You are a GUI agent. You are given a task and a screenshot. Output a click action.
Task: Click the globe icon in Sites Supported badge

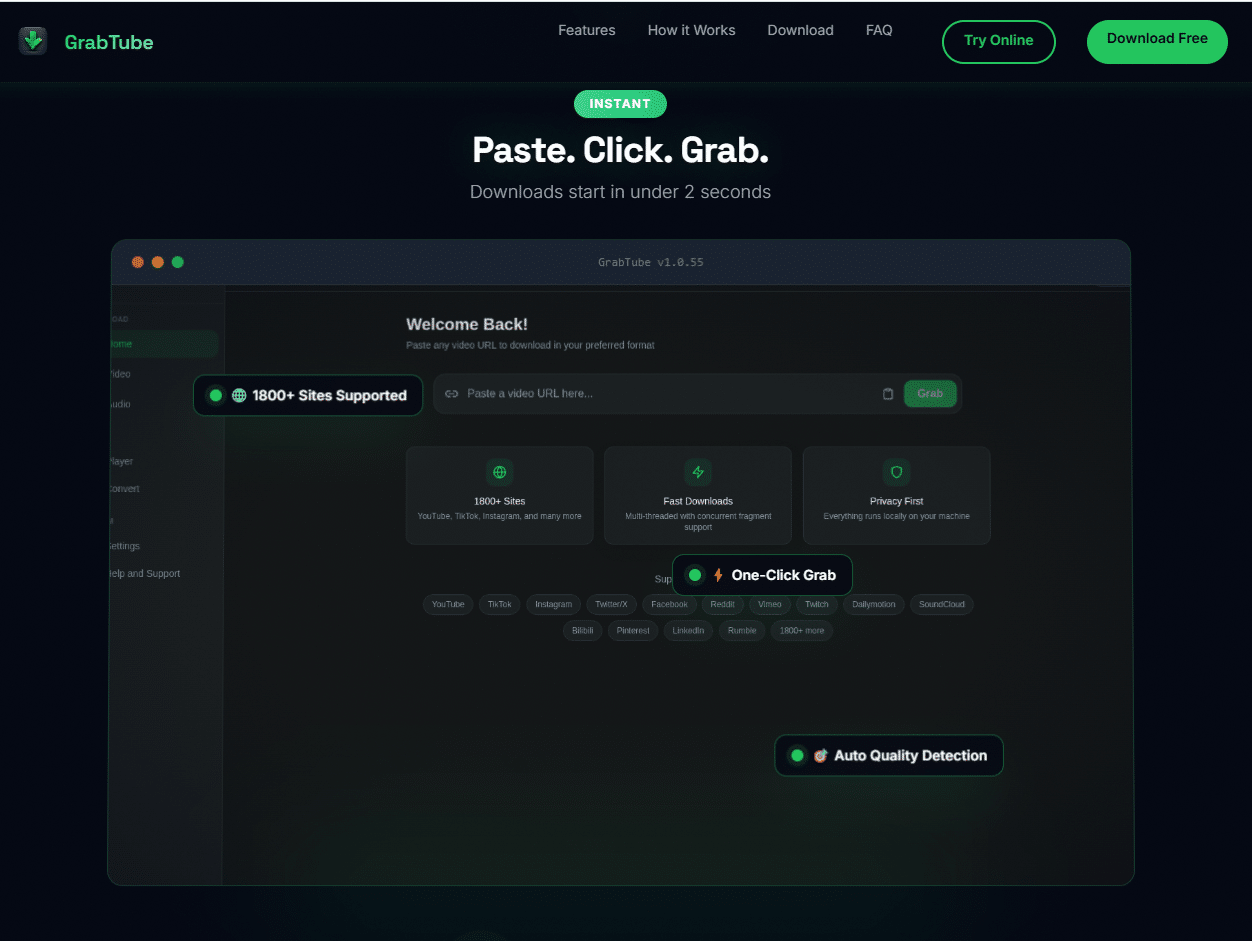coord(239,396)
